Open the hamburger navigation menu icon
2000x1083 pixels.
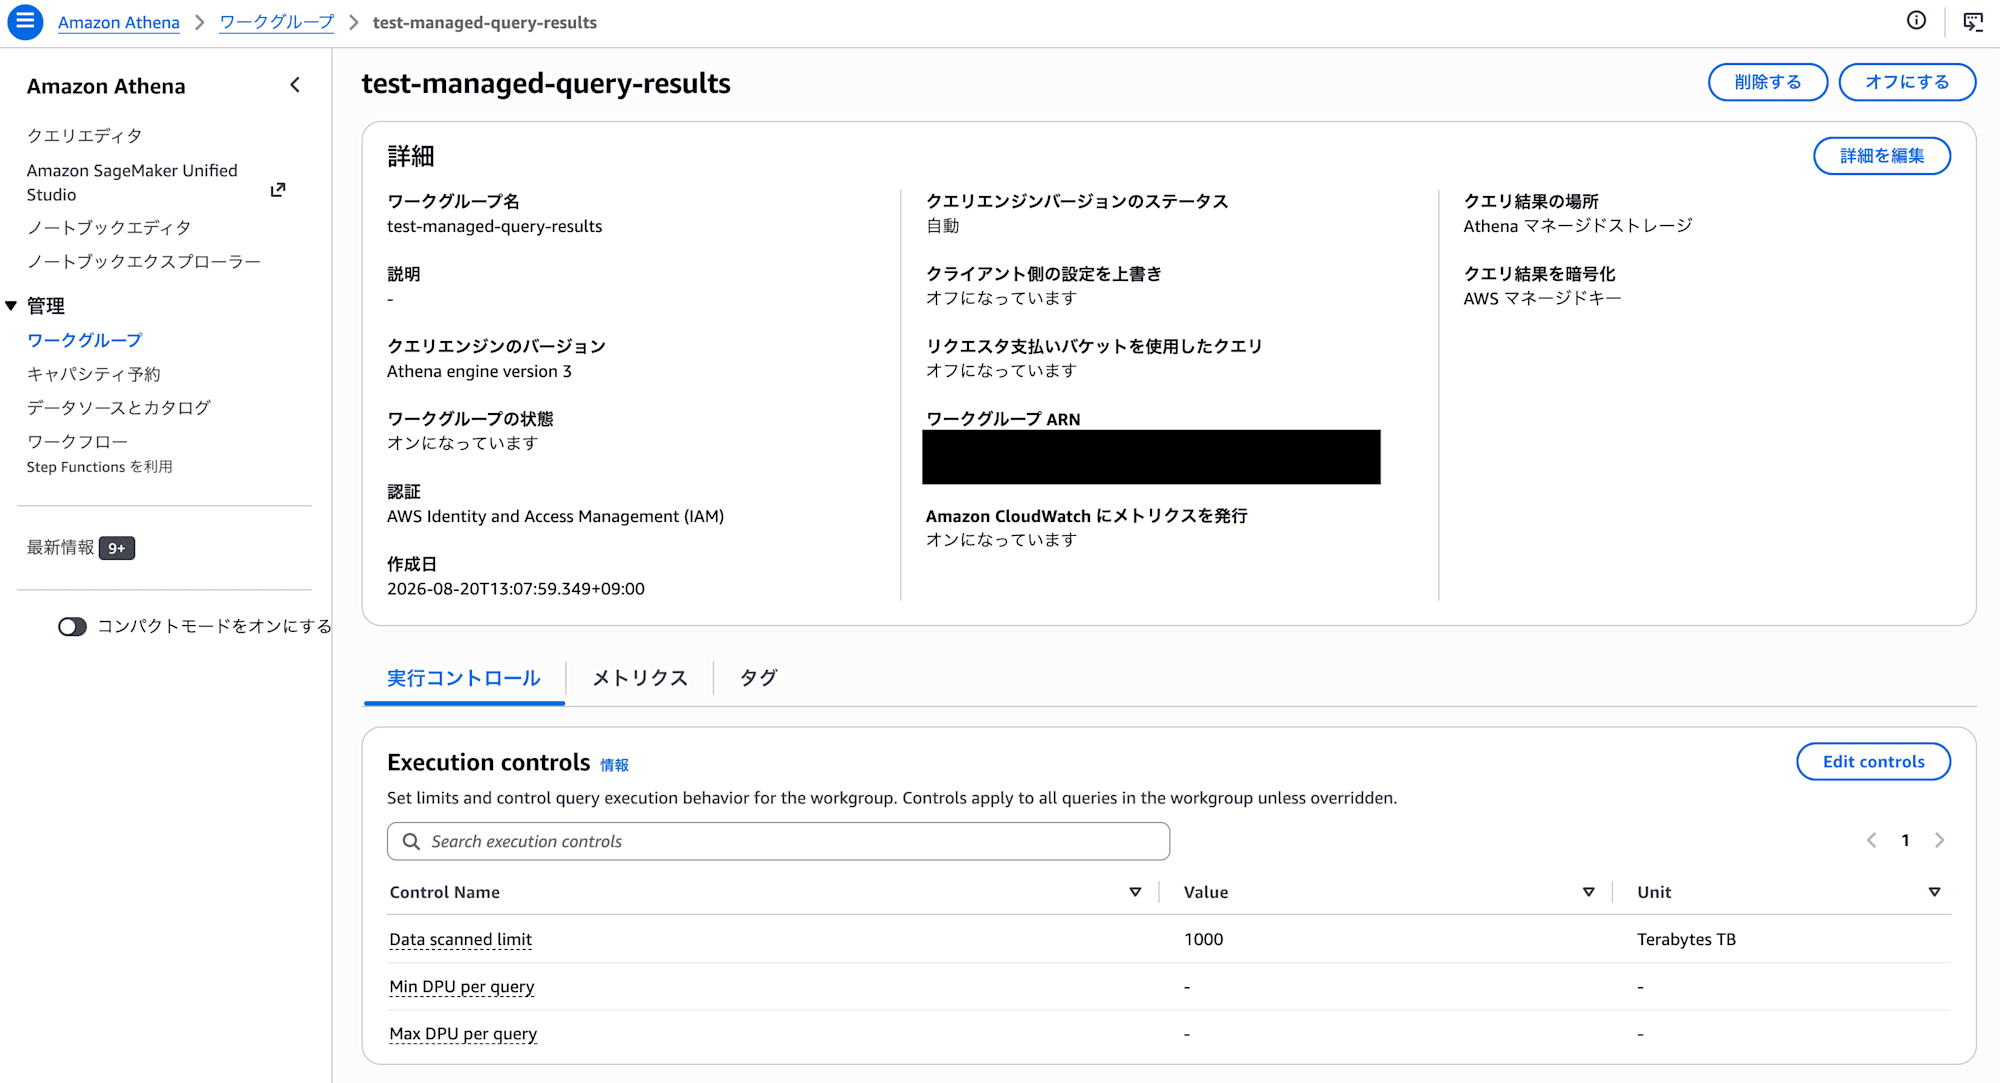tap(25, 21)
